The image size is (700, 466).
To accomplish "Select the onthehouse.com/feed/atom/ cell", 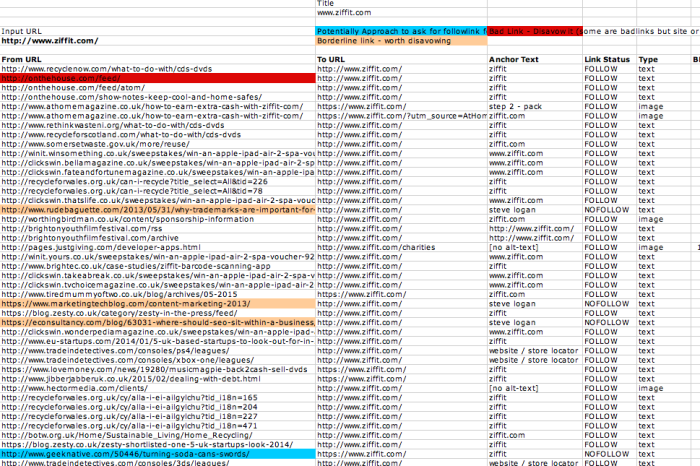I will (158, 87).
